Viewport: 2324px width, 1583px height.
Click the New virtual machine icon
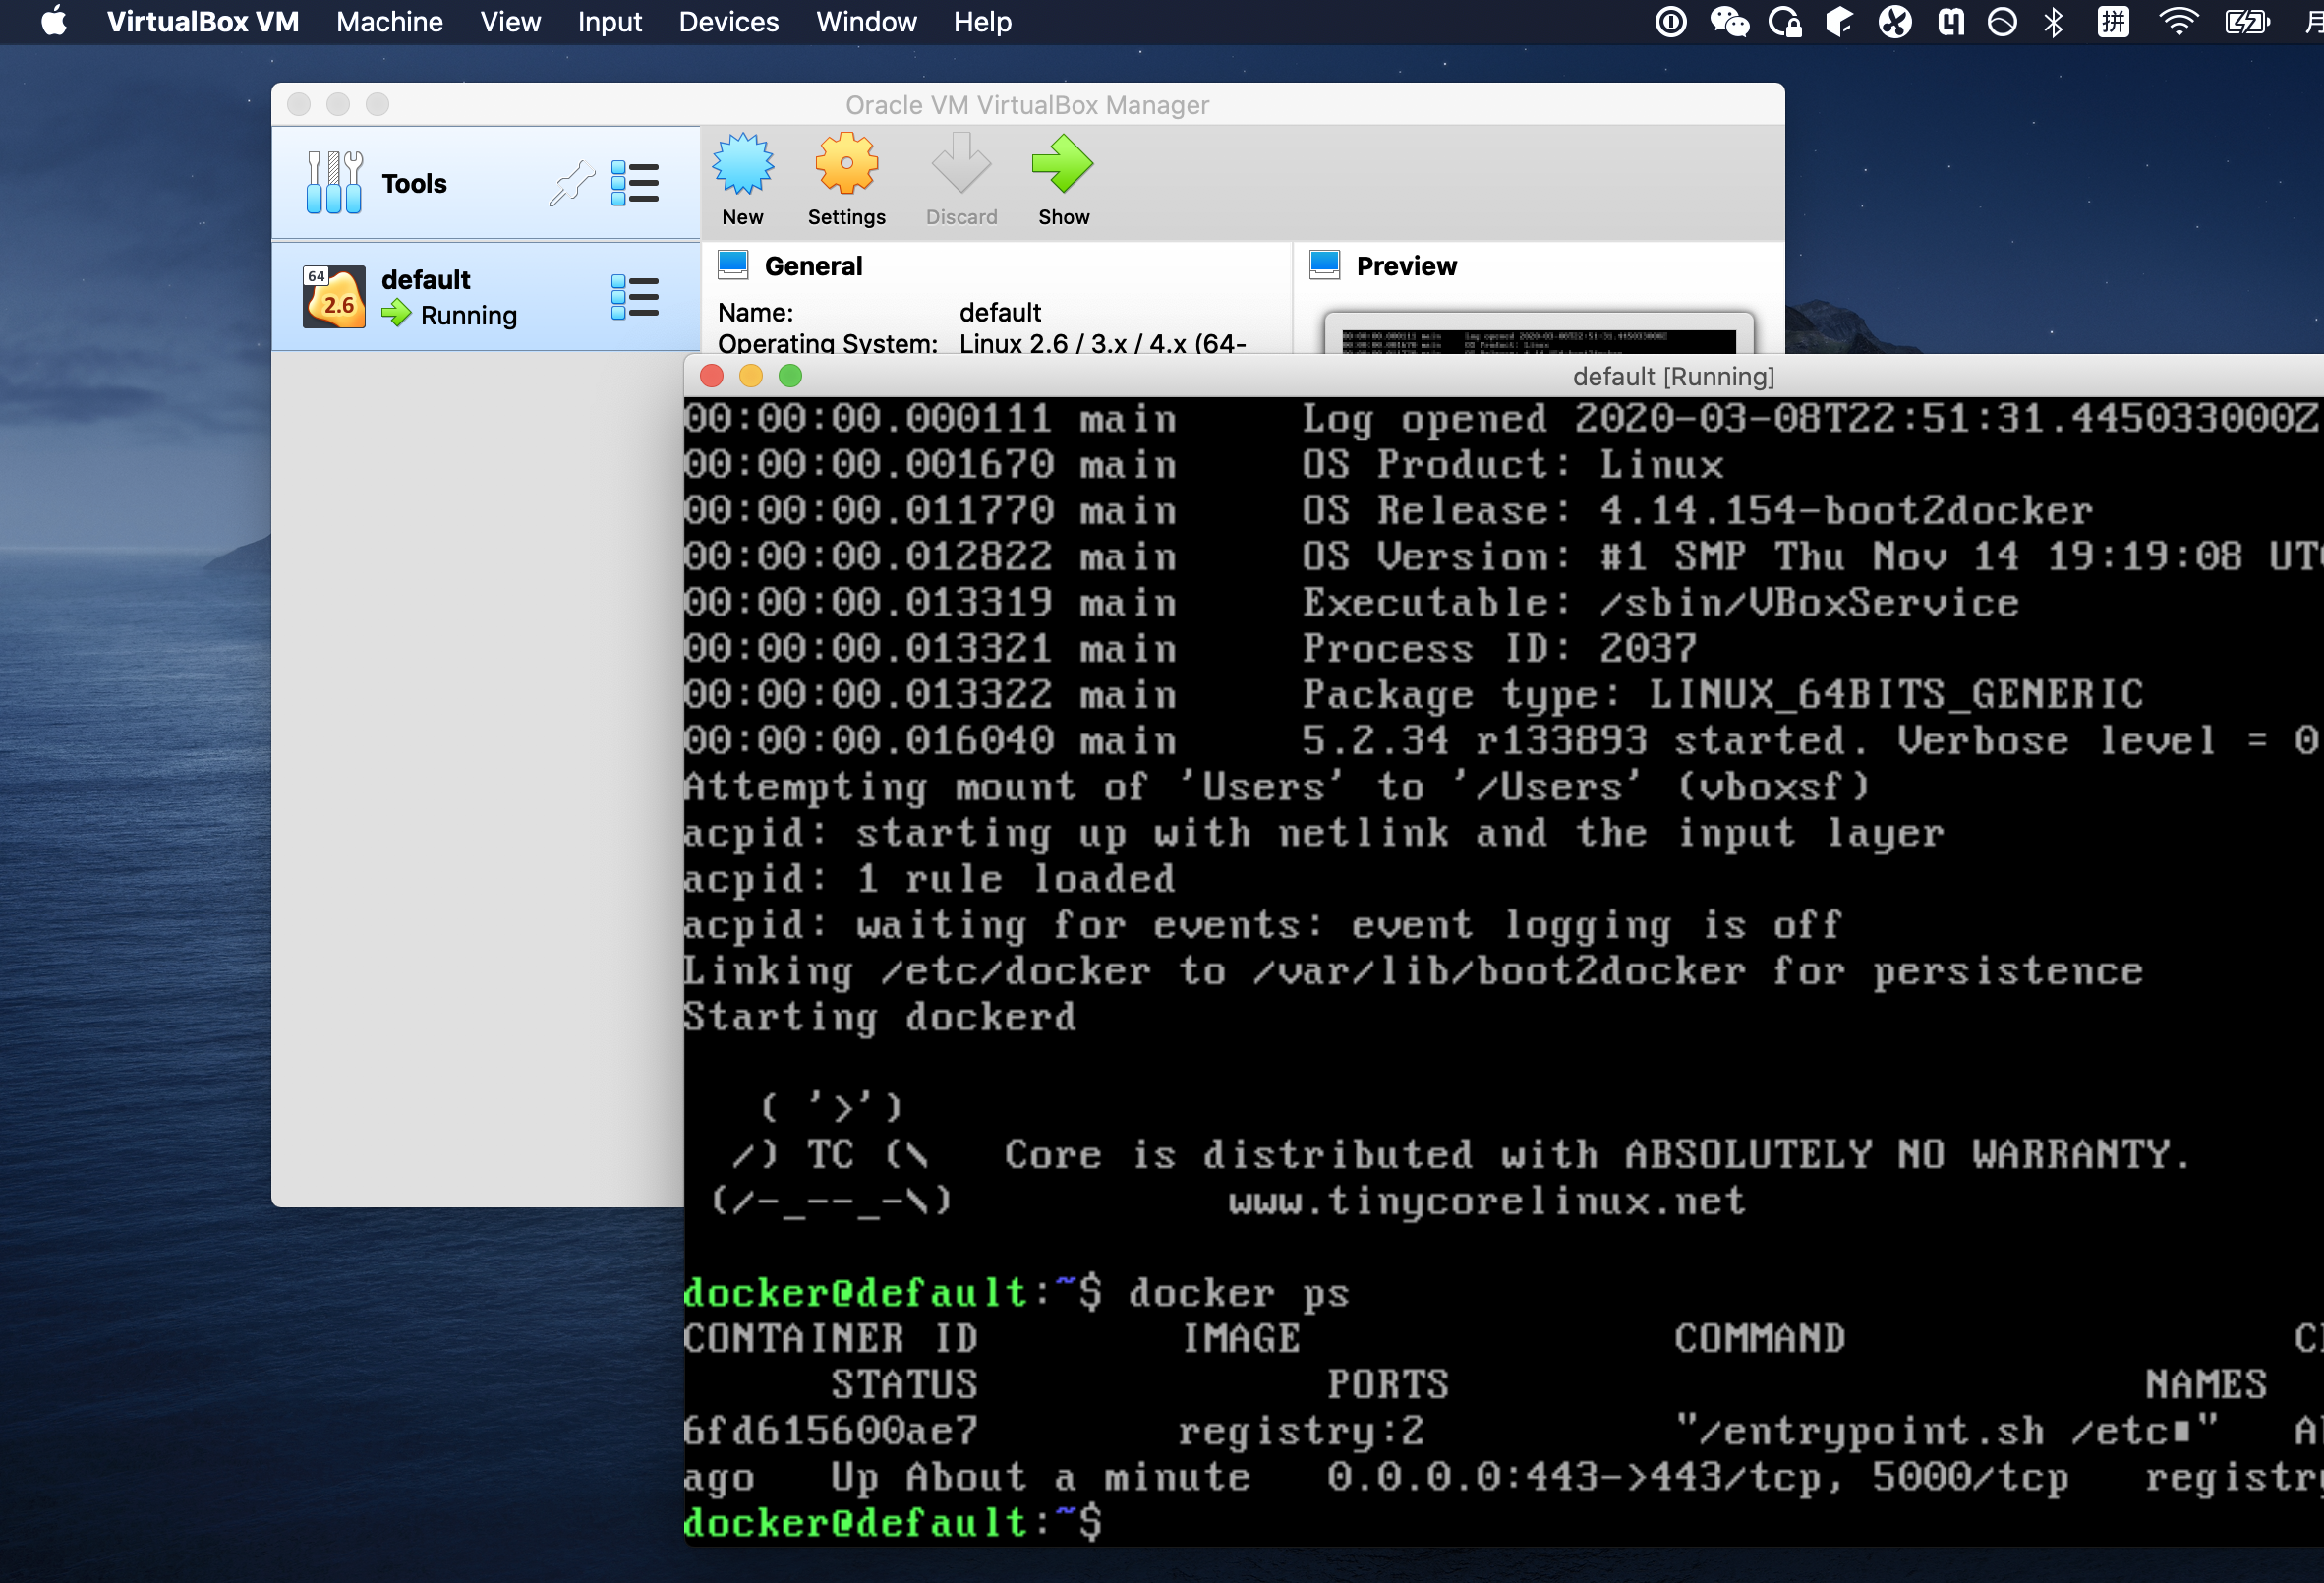(742, 165)
